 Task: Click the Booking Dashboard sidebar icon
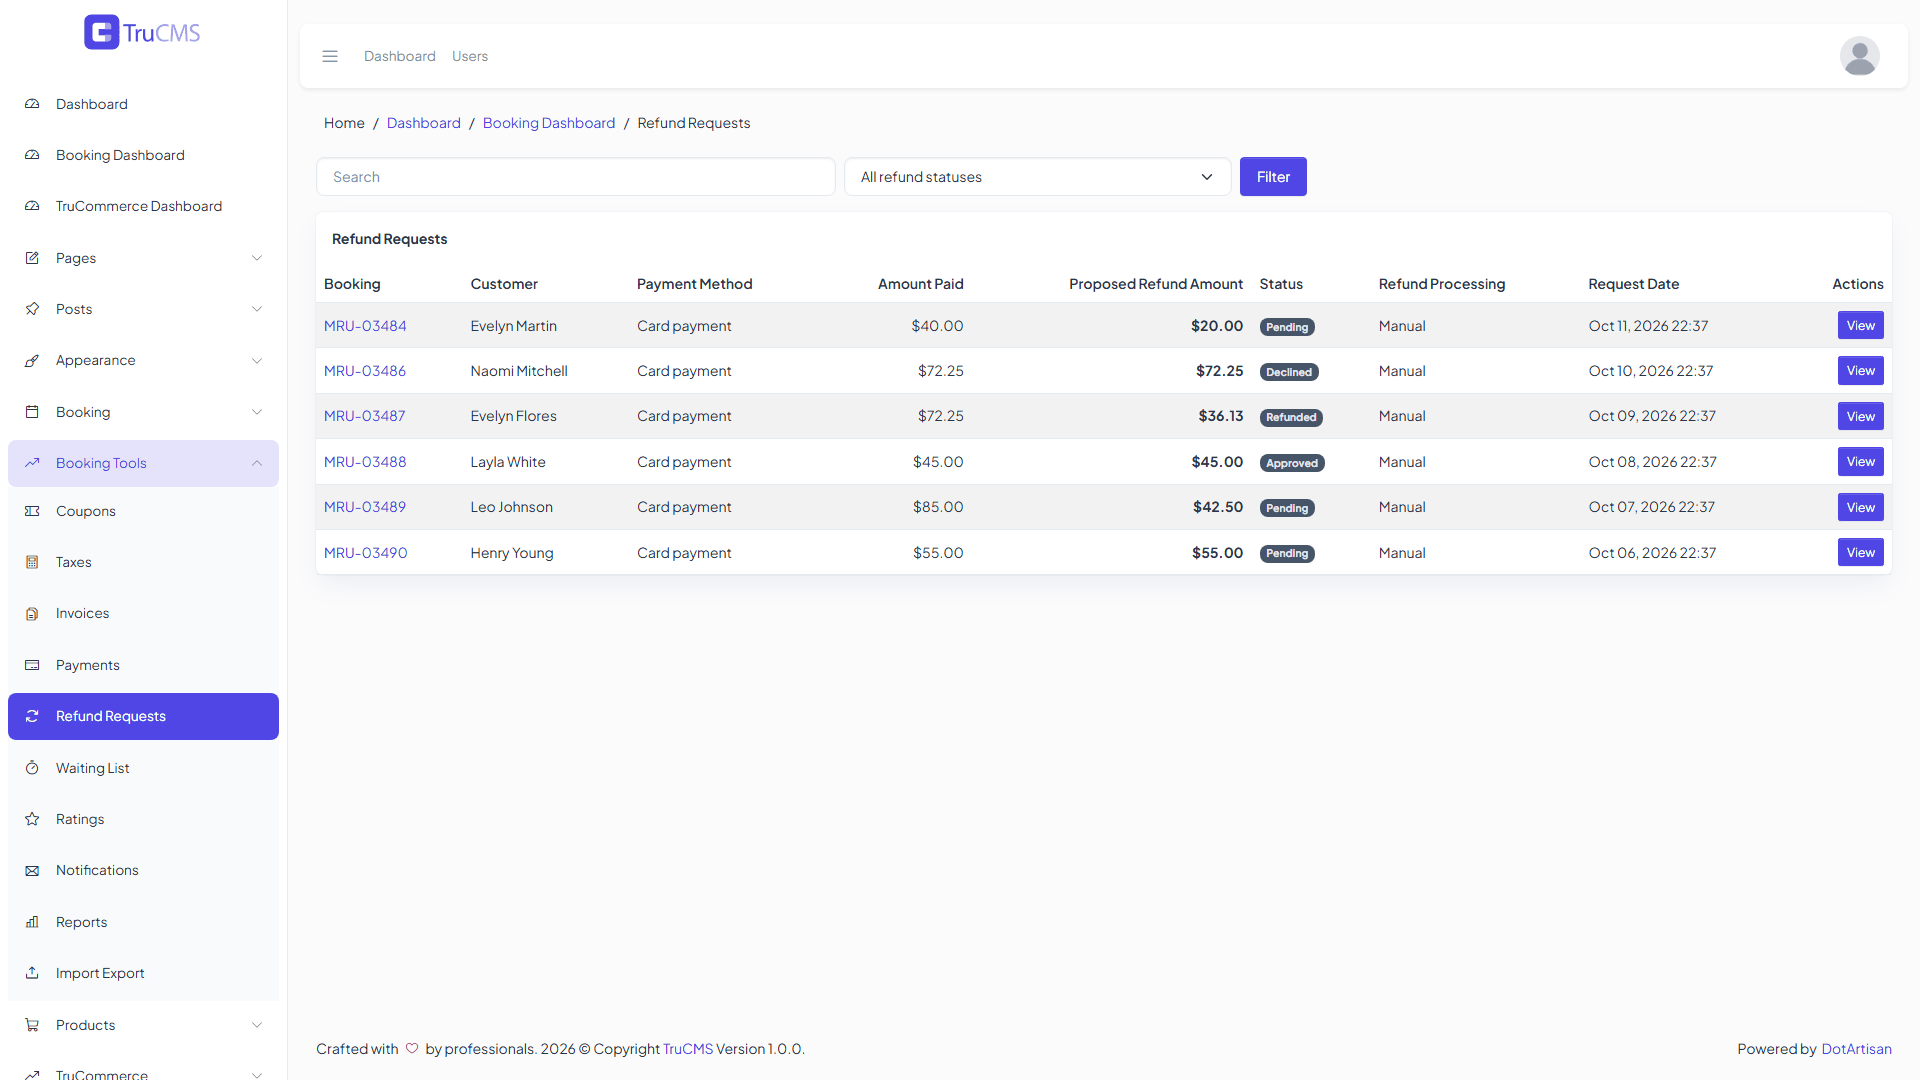tap(32, 155)
